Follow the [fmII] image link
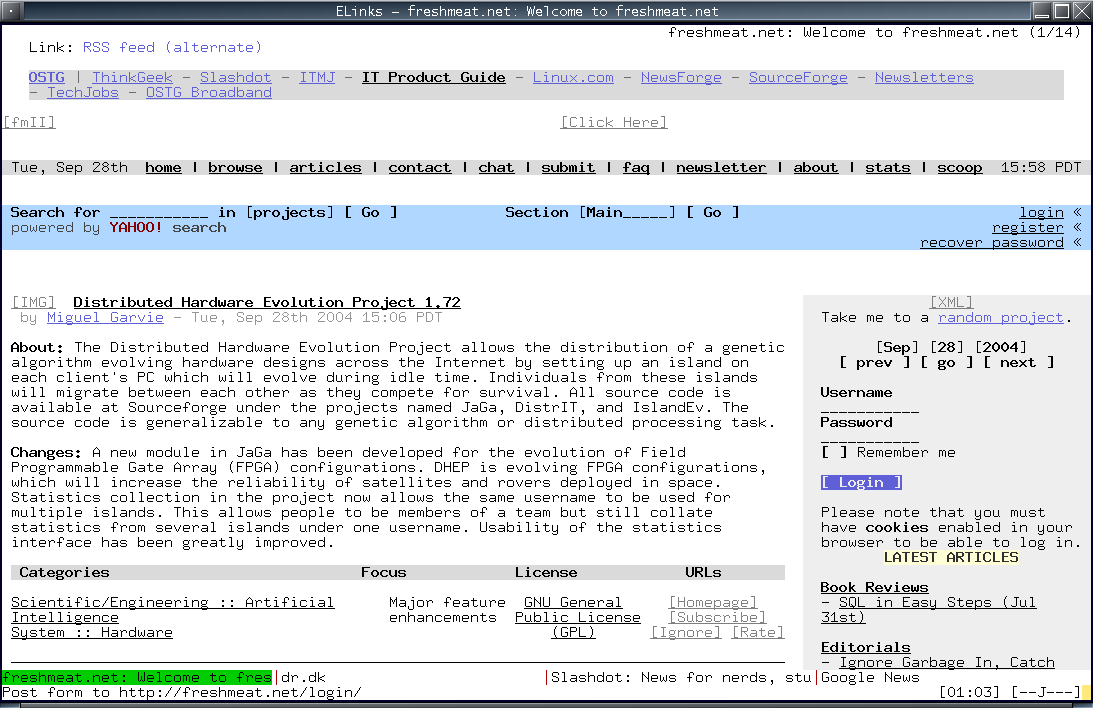This screenshot has height=708, width=1093. tap(29, 123)
